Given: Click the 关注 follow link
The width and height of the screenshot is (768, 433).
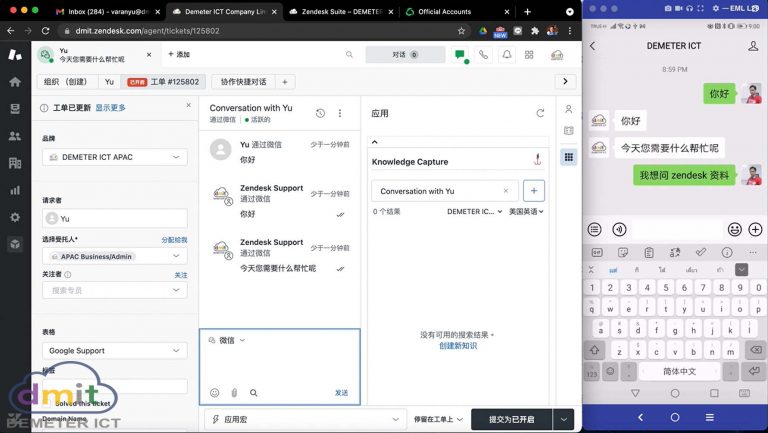Looking at the screenshot, I should pyautogui.click(x=181, y=275).
